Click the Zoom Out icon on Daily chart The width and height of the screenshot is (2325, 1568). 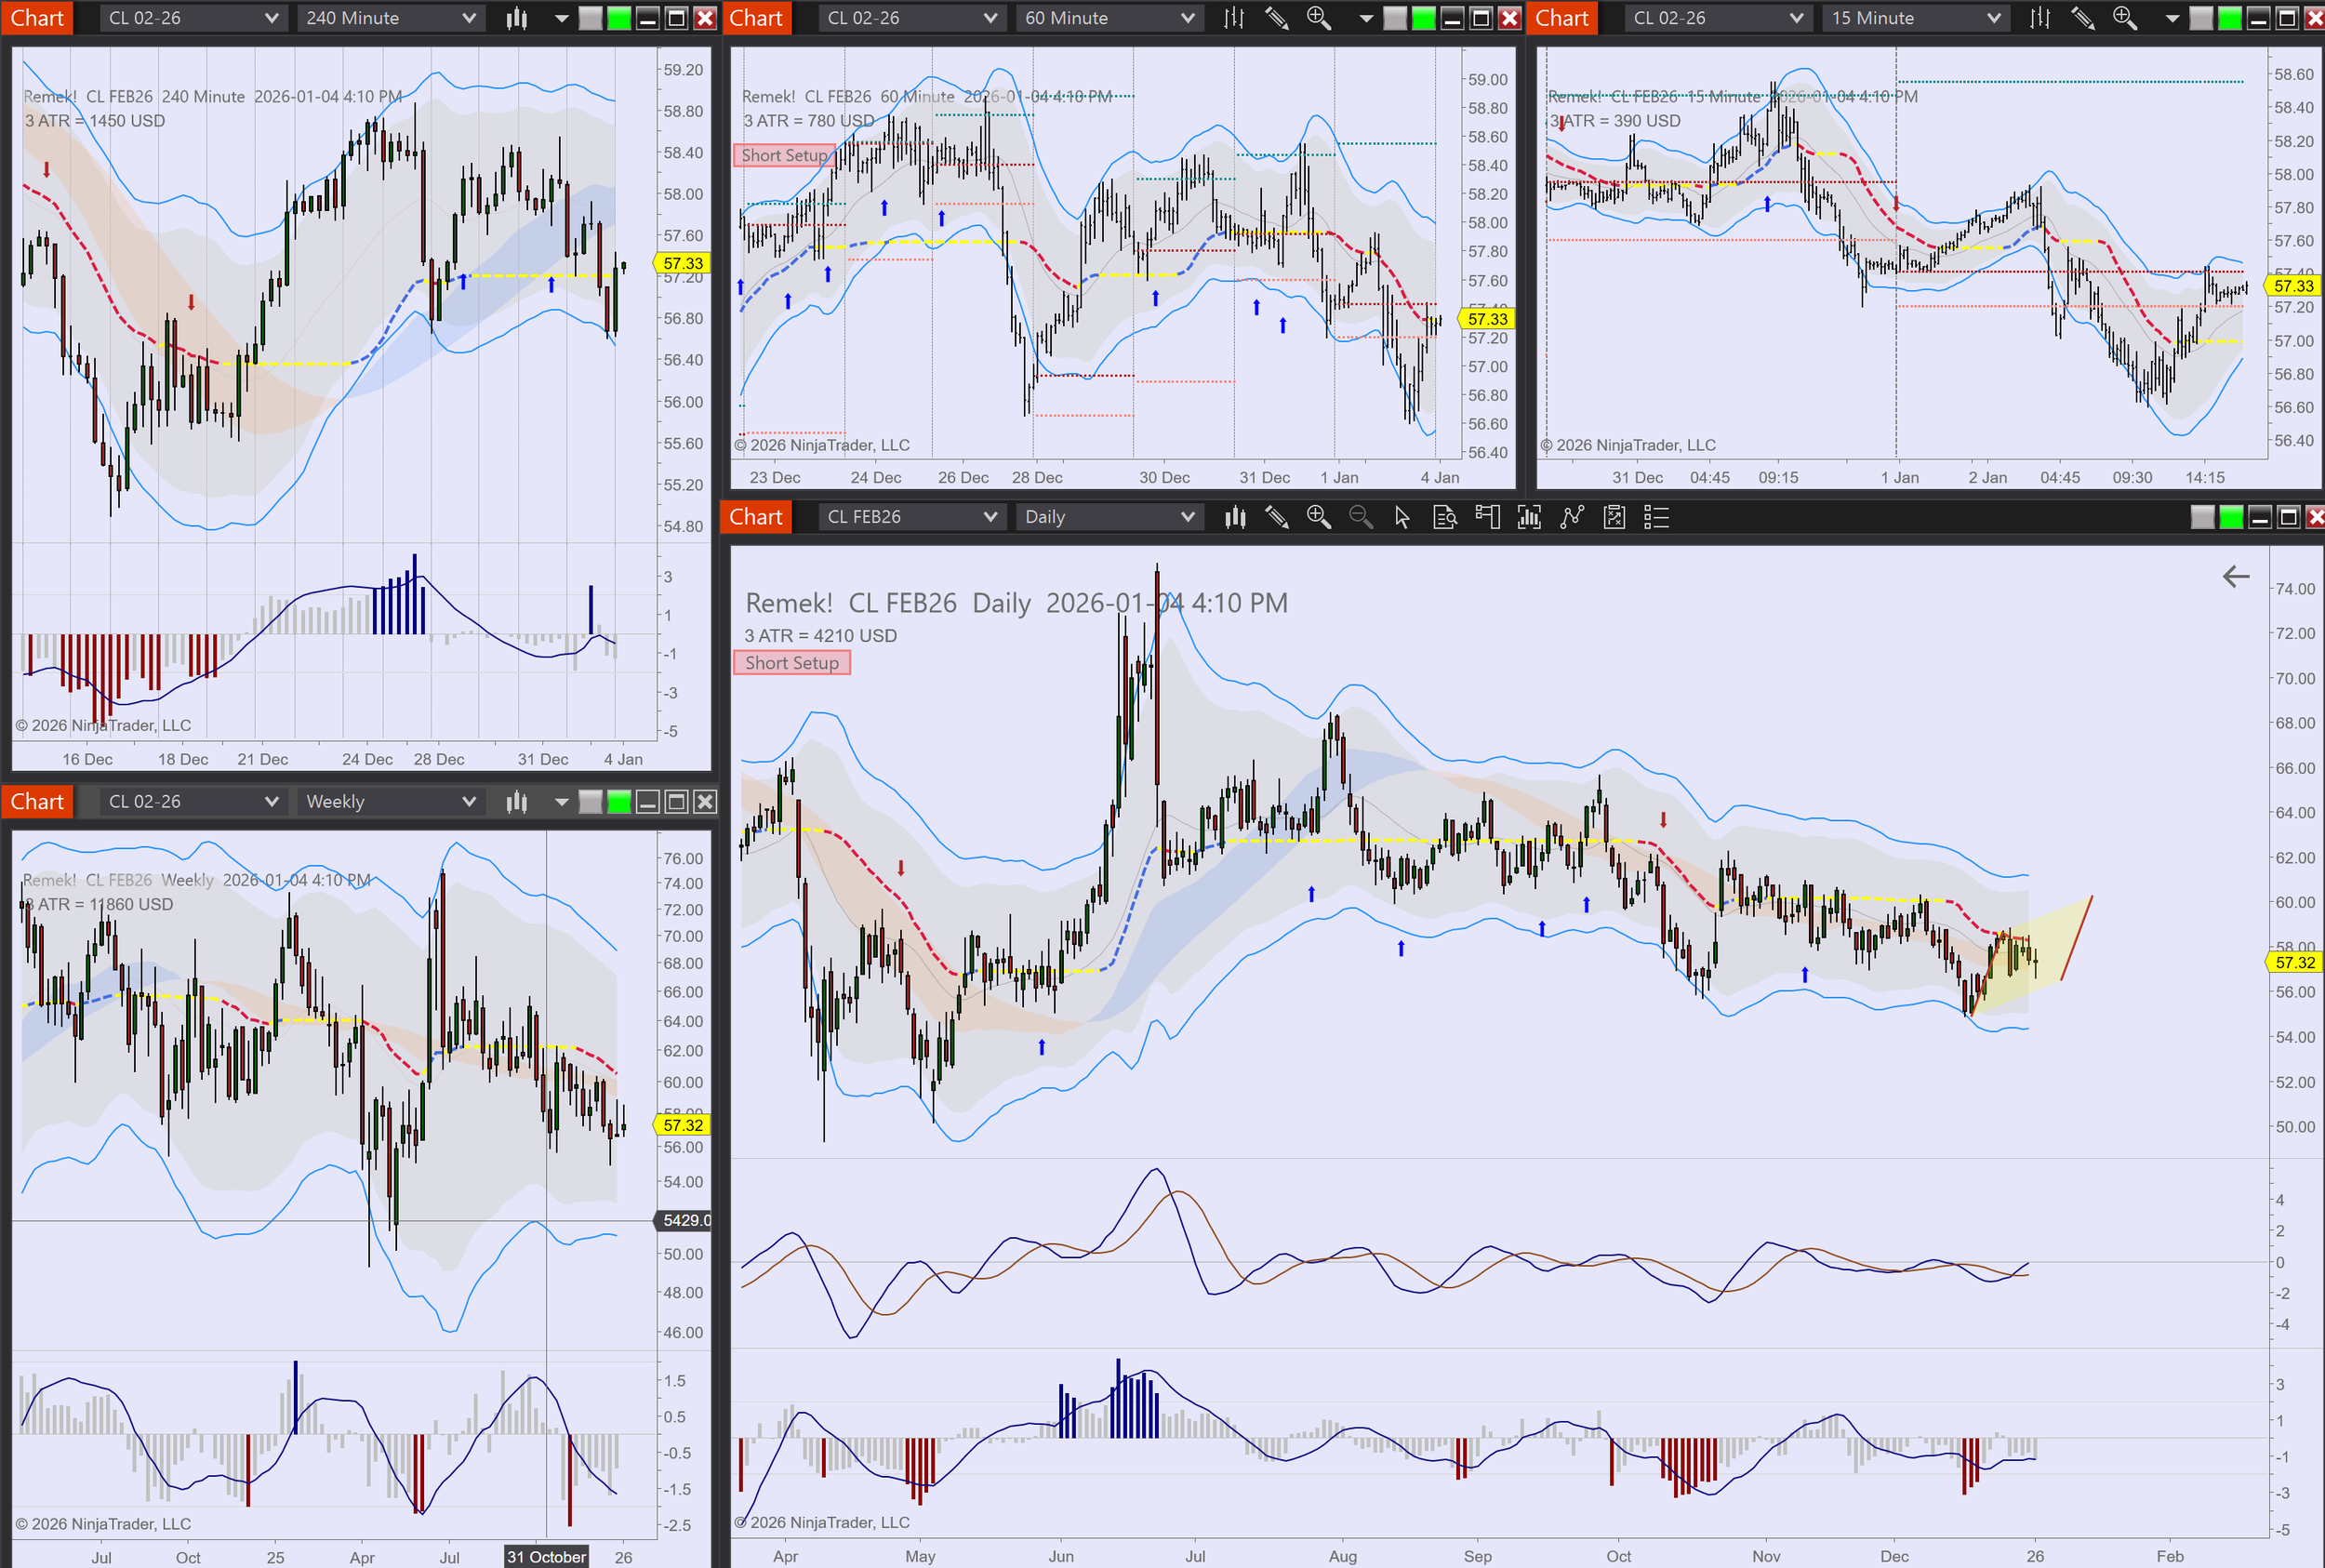[x=1360, y=517]
